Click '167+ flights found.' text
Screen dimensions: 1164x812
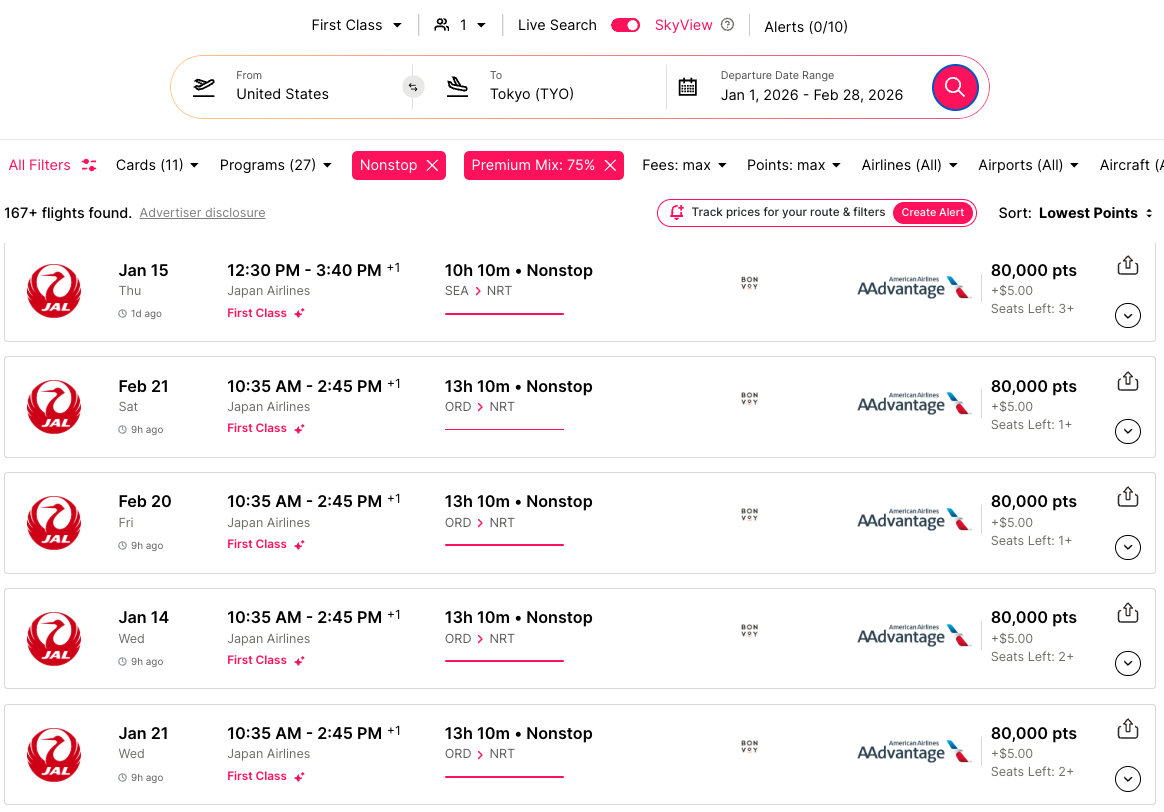[68, 213]
